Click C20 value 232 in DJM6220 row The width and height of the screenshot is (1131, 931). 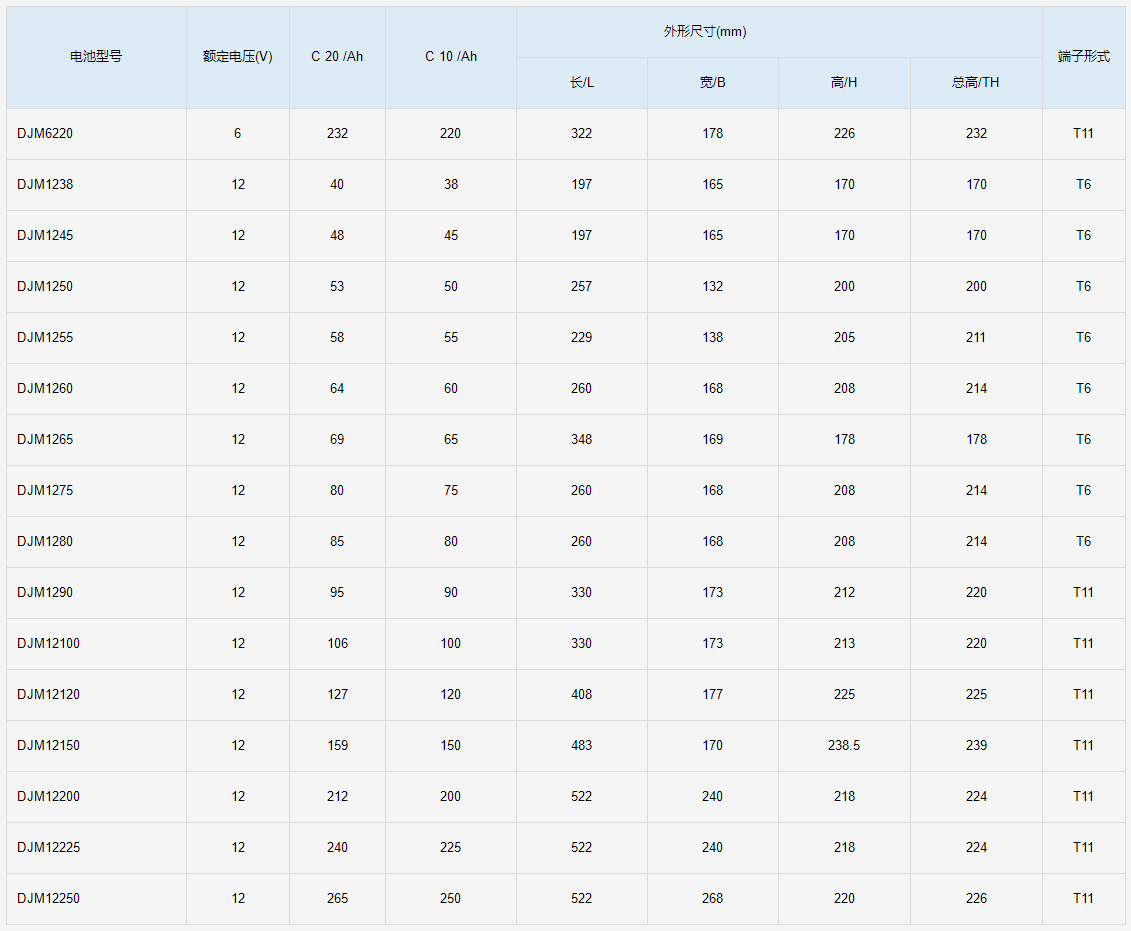(x=338, y=133)
